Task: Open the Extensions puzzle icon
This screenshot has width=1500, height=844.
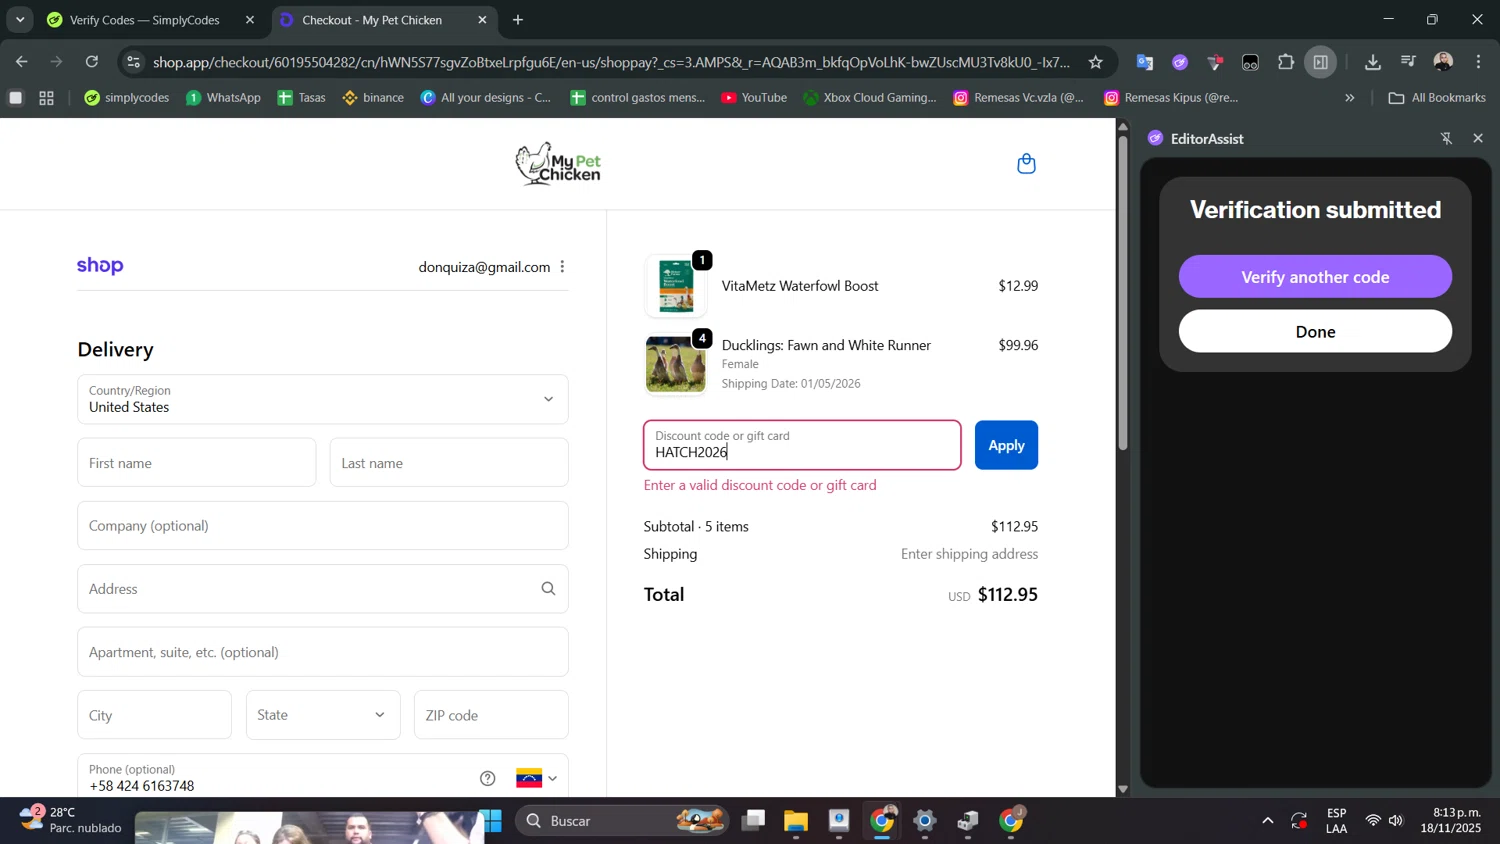Action: (1286, 62)
